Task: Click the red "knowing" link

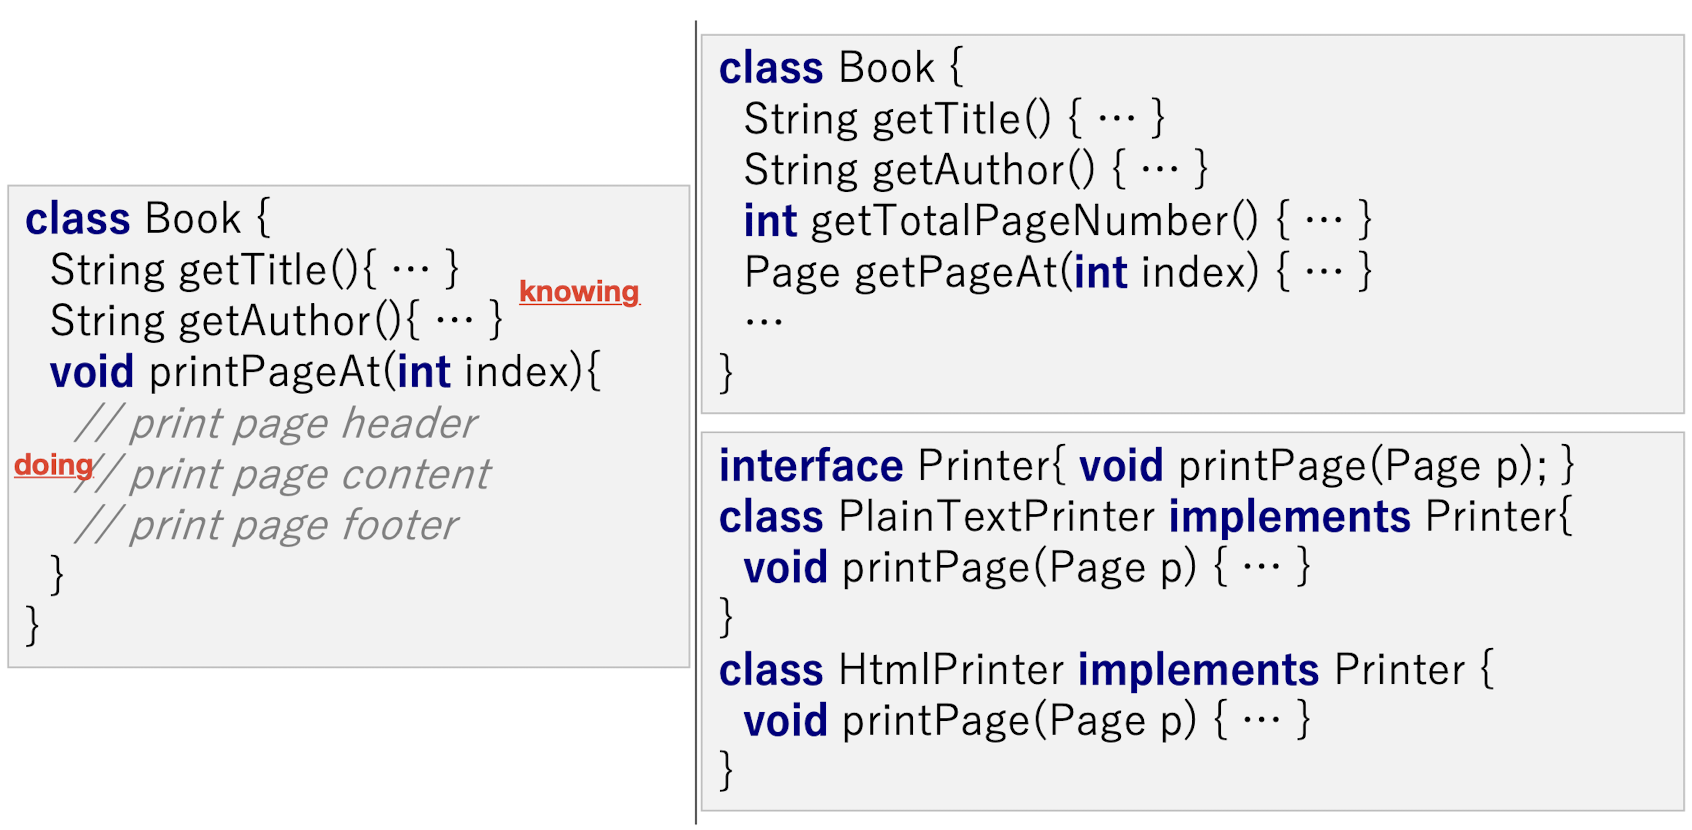Action: click(x=579, y=292)
